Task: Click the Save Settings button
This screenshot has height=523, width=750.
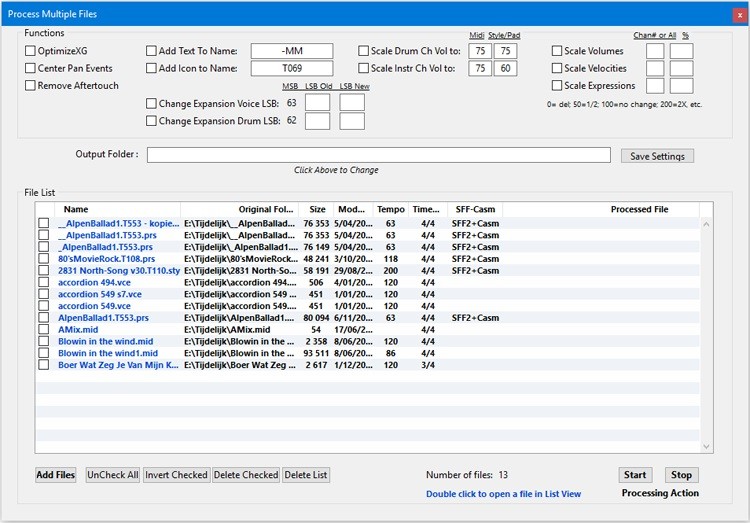Action: coord(657,156)
